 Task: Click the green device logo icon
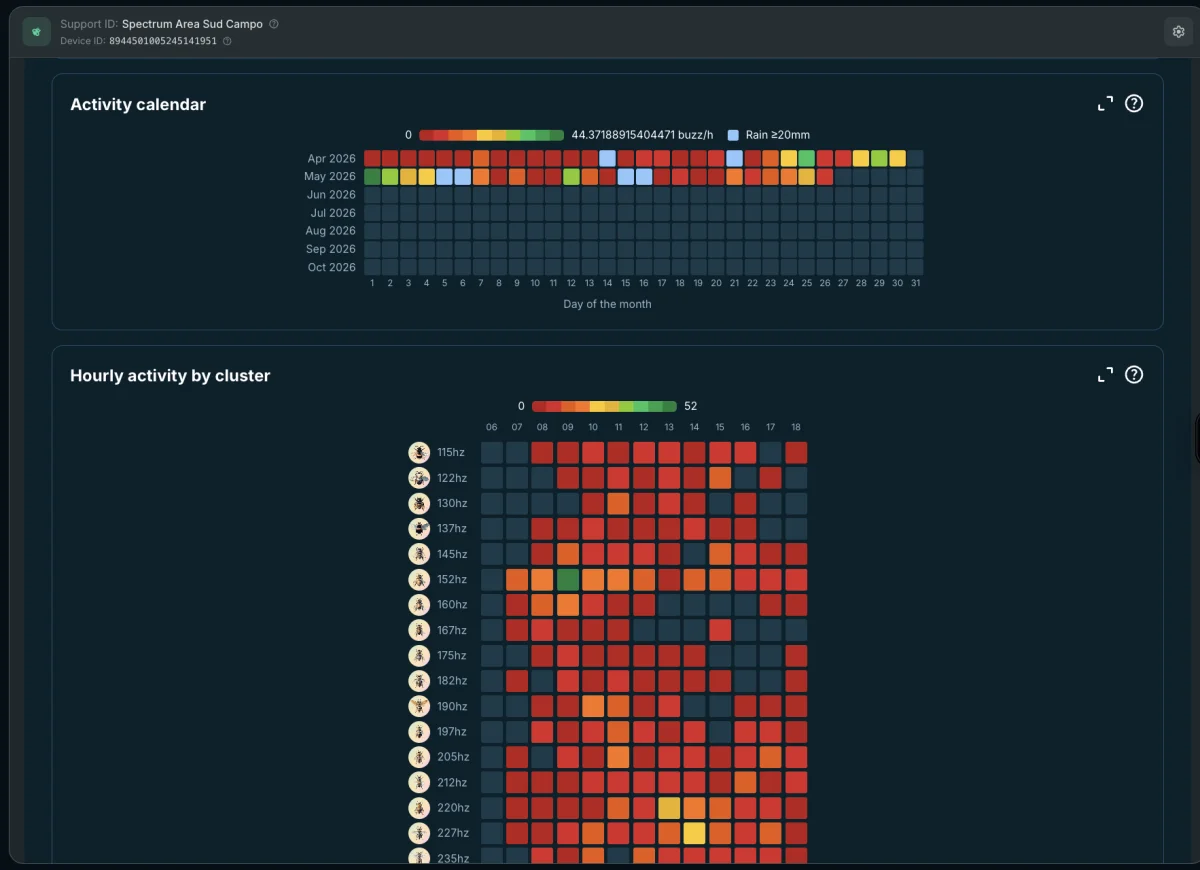coord(37,32)
